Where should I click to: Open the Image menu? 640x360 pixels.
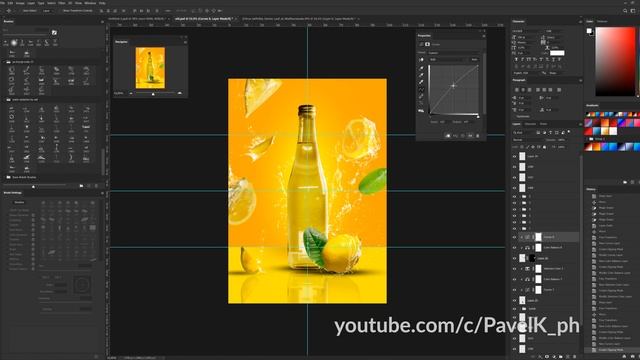tap(20, 3)
